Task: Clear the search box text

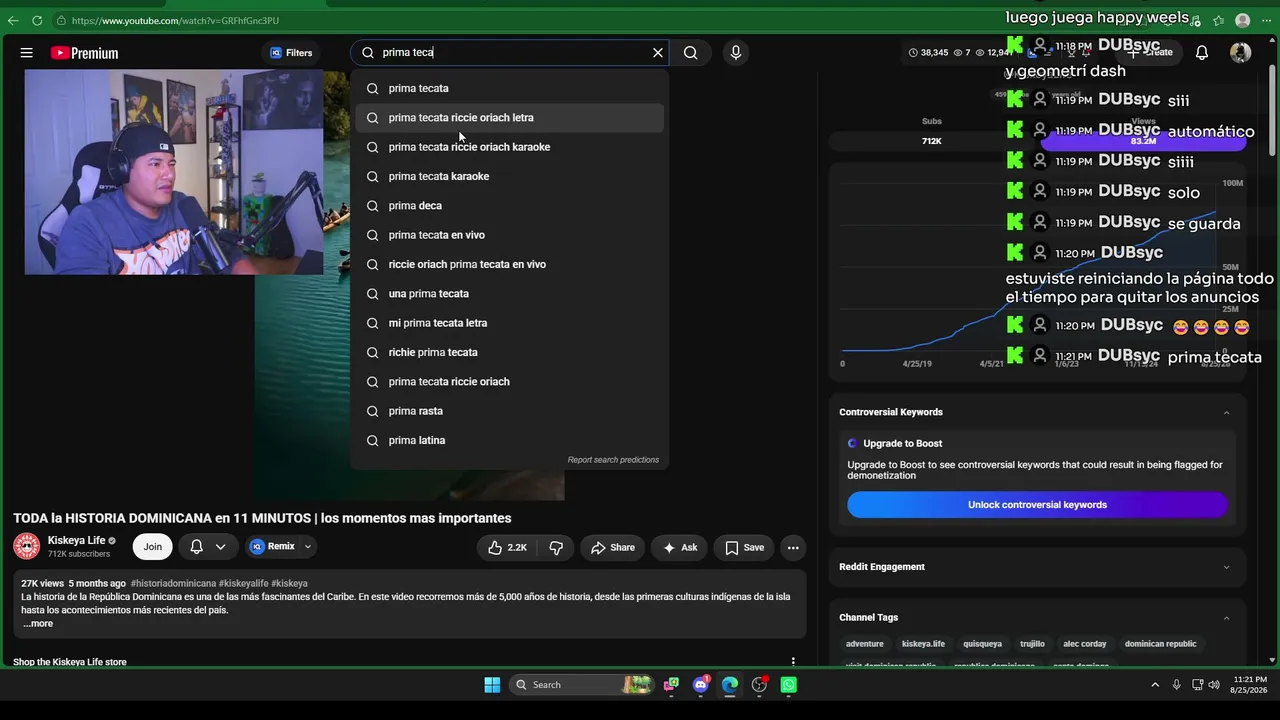Action: coord(658,53)
